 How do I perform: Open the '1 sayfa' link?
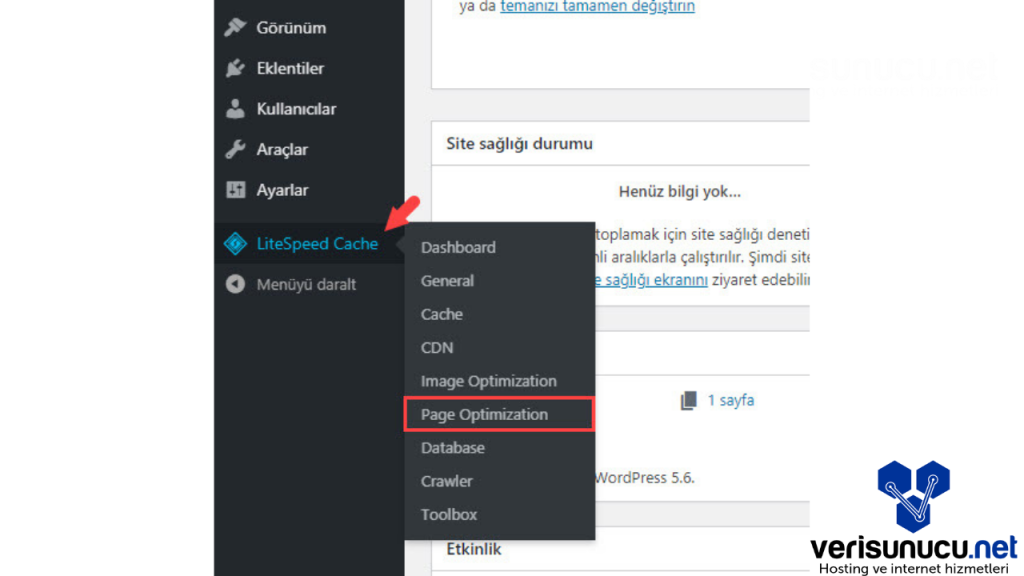pos(731,400)
